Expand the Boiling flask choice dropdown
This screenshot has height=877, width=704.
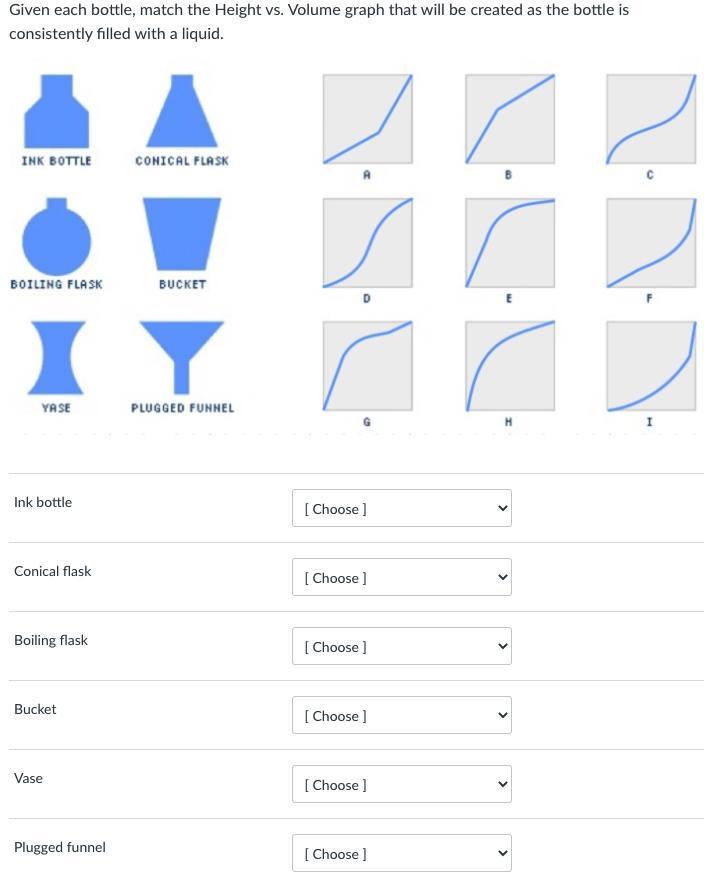401,646
